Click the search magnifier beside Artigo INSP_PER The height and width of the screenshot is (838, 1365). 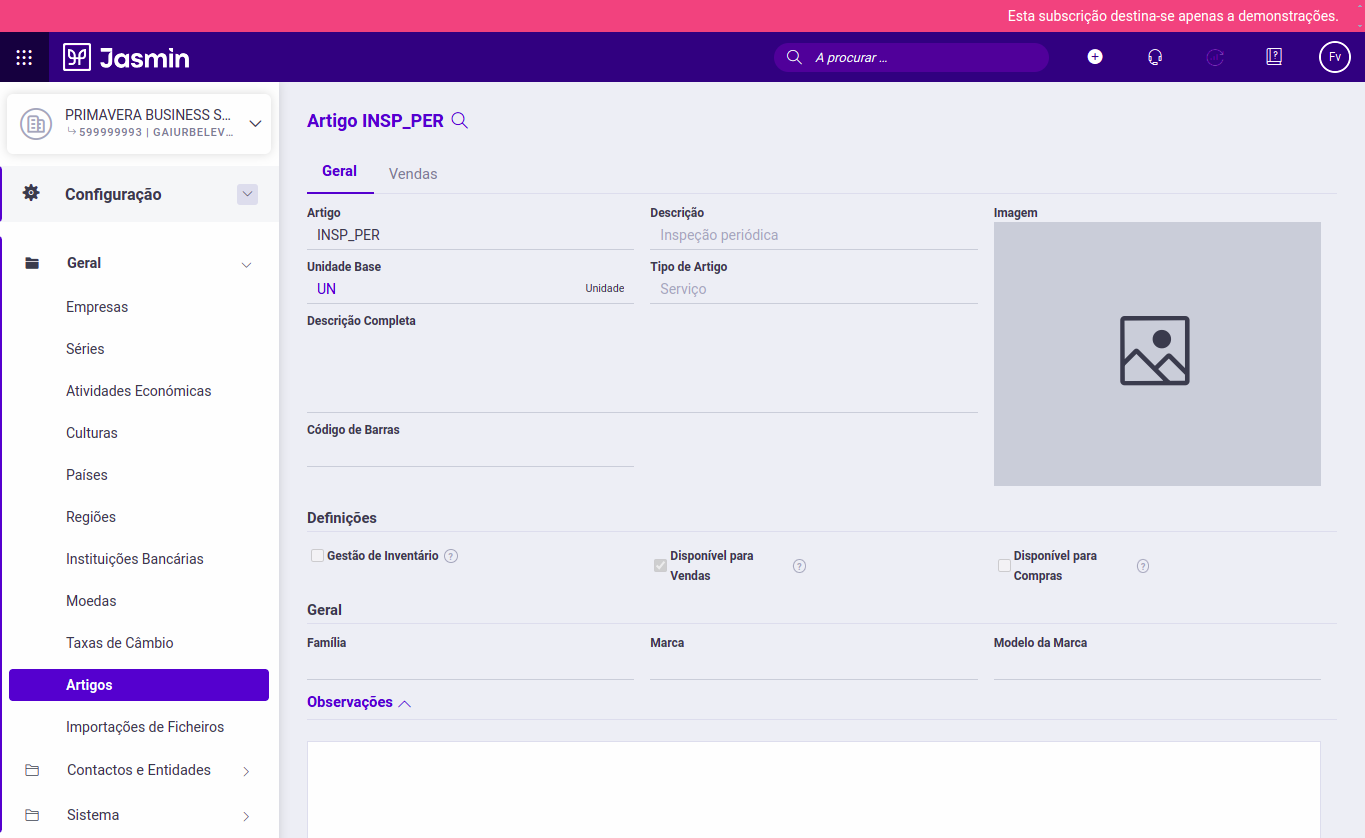pos(460,121)
